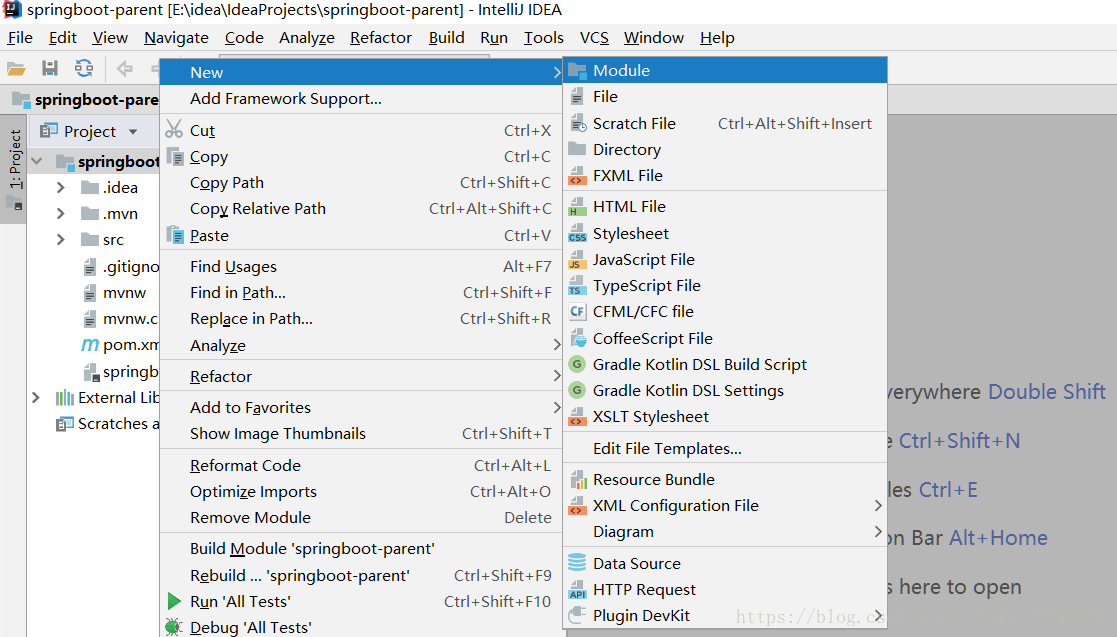Viewport: 1117px width, 637px height.
Task: Choose Copy Path in context menu
Action: [361, 182]
